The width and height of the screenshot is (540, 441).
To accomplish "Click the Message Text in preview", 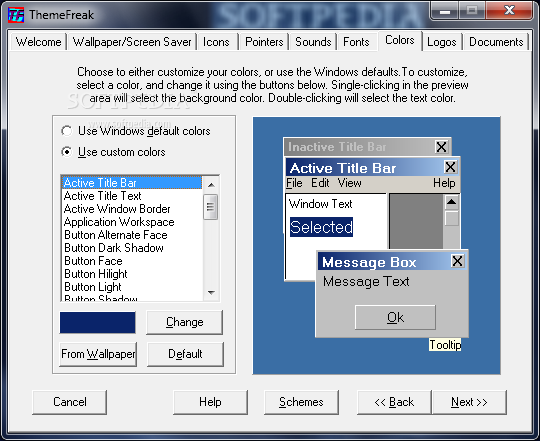I will (366, 282).
